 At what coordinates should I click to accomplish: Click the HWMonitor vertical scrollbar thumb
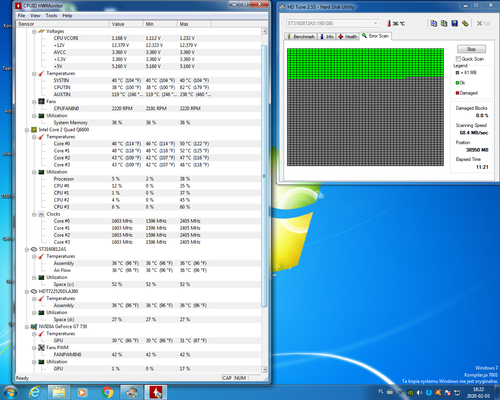point(264,176)
